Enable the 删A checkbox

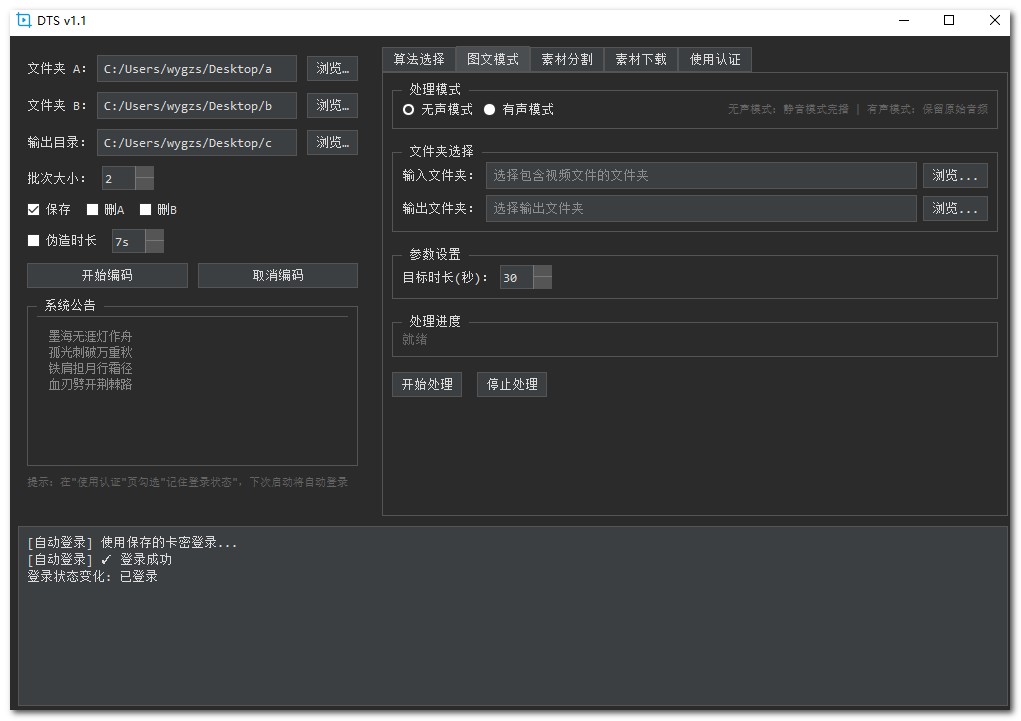click(x=93, y=210)
